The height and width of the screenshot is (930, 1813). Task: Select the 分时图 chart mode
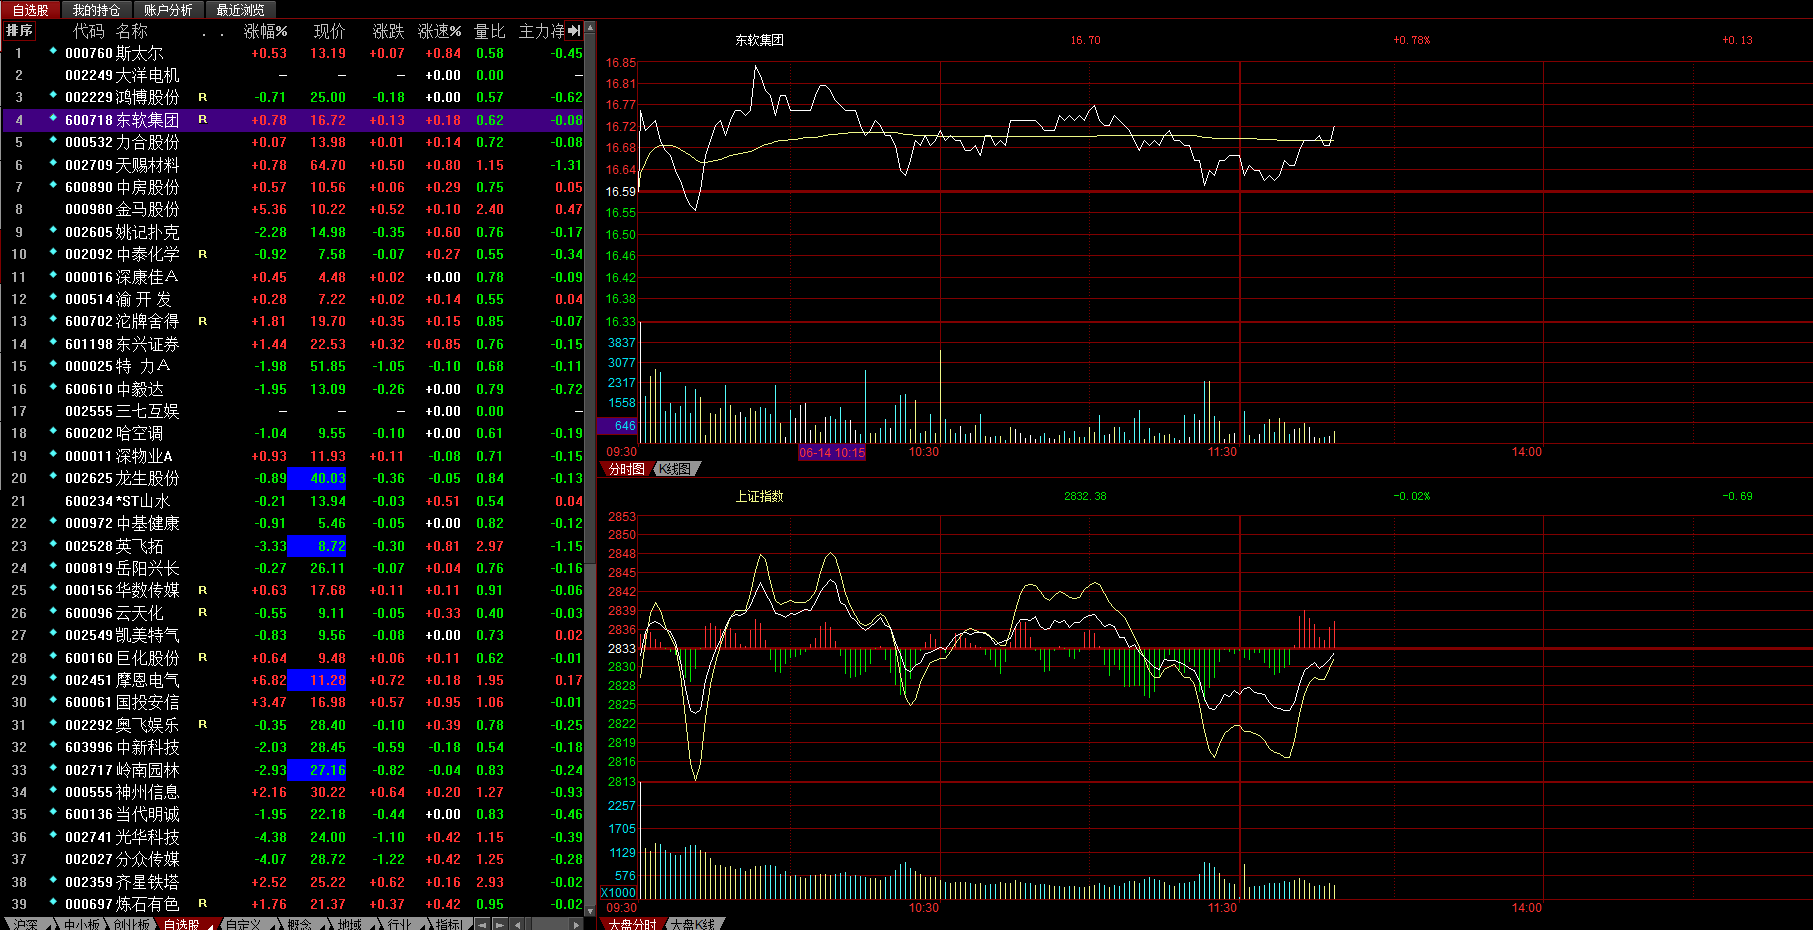(627, 469)
